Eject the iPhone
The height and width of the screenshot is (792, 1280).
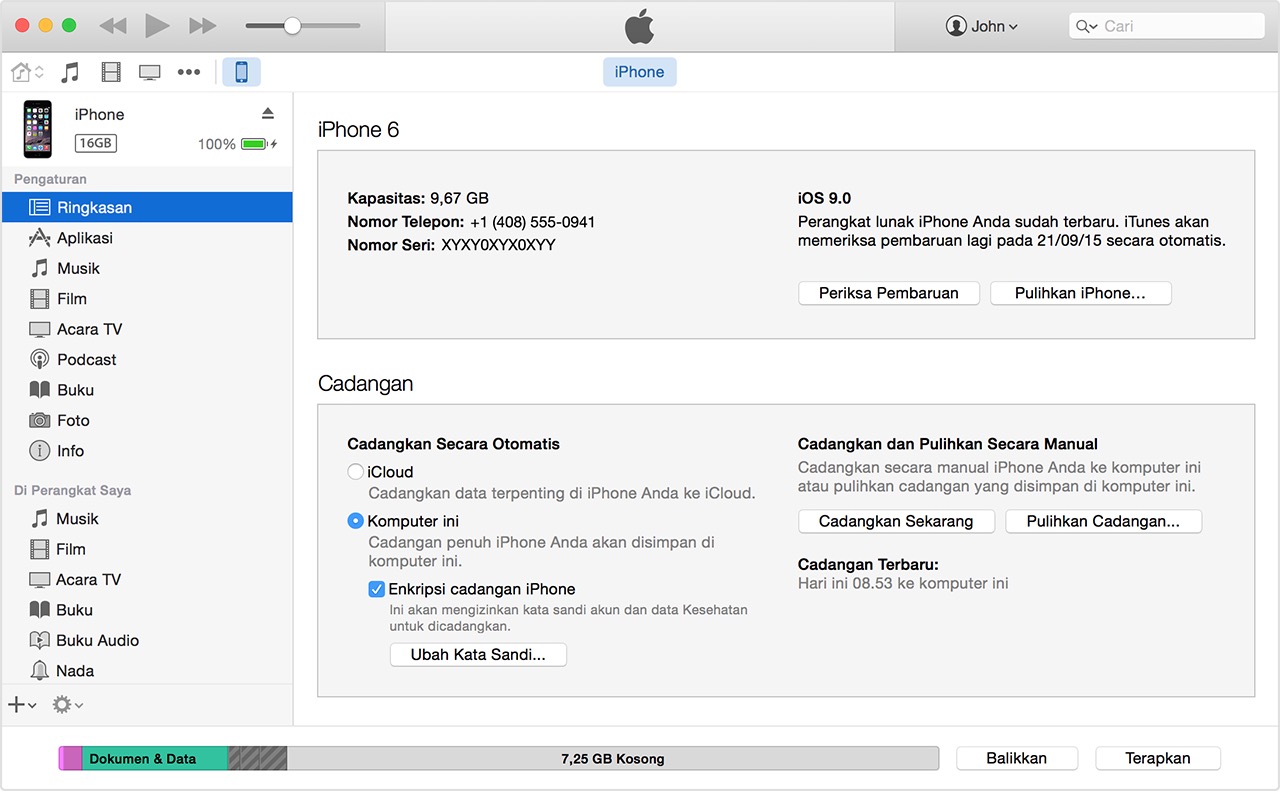tap(267, 113)
